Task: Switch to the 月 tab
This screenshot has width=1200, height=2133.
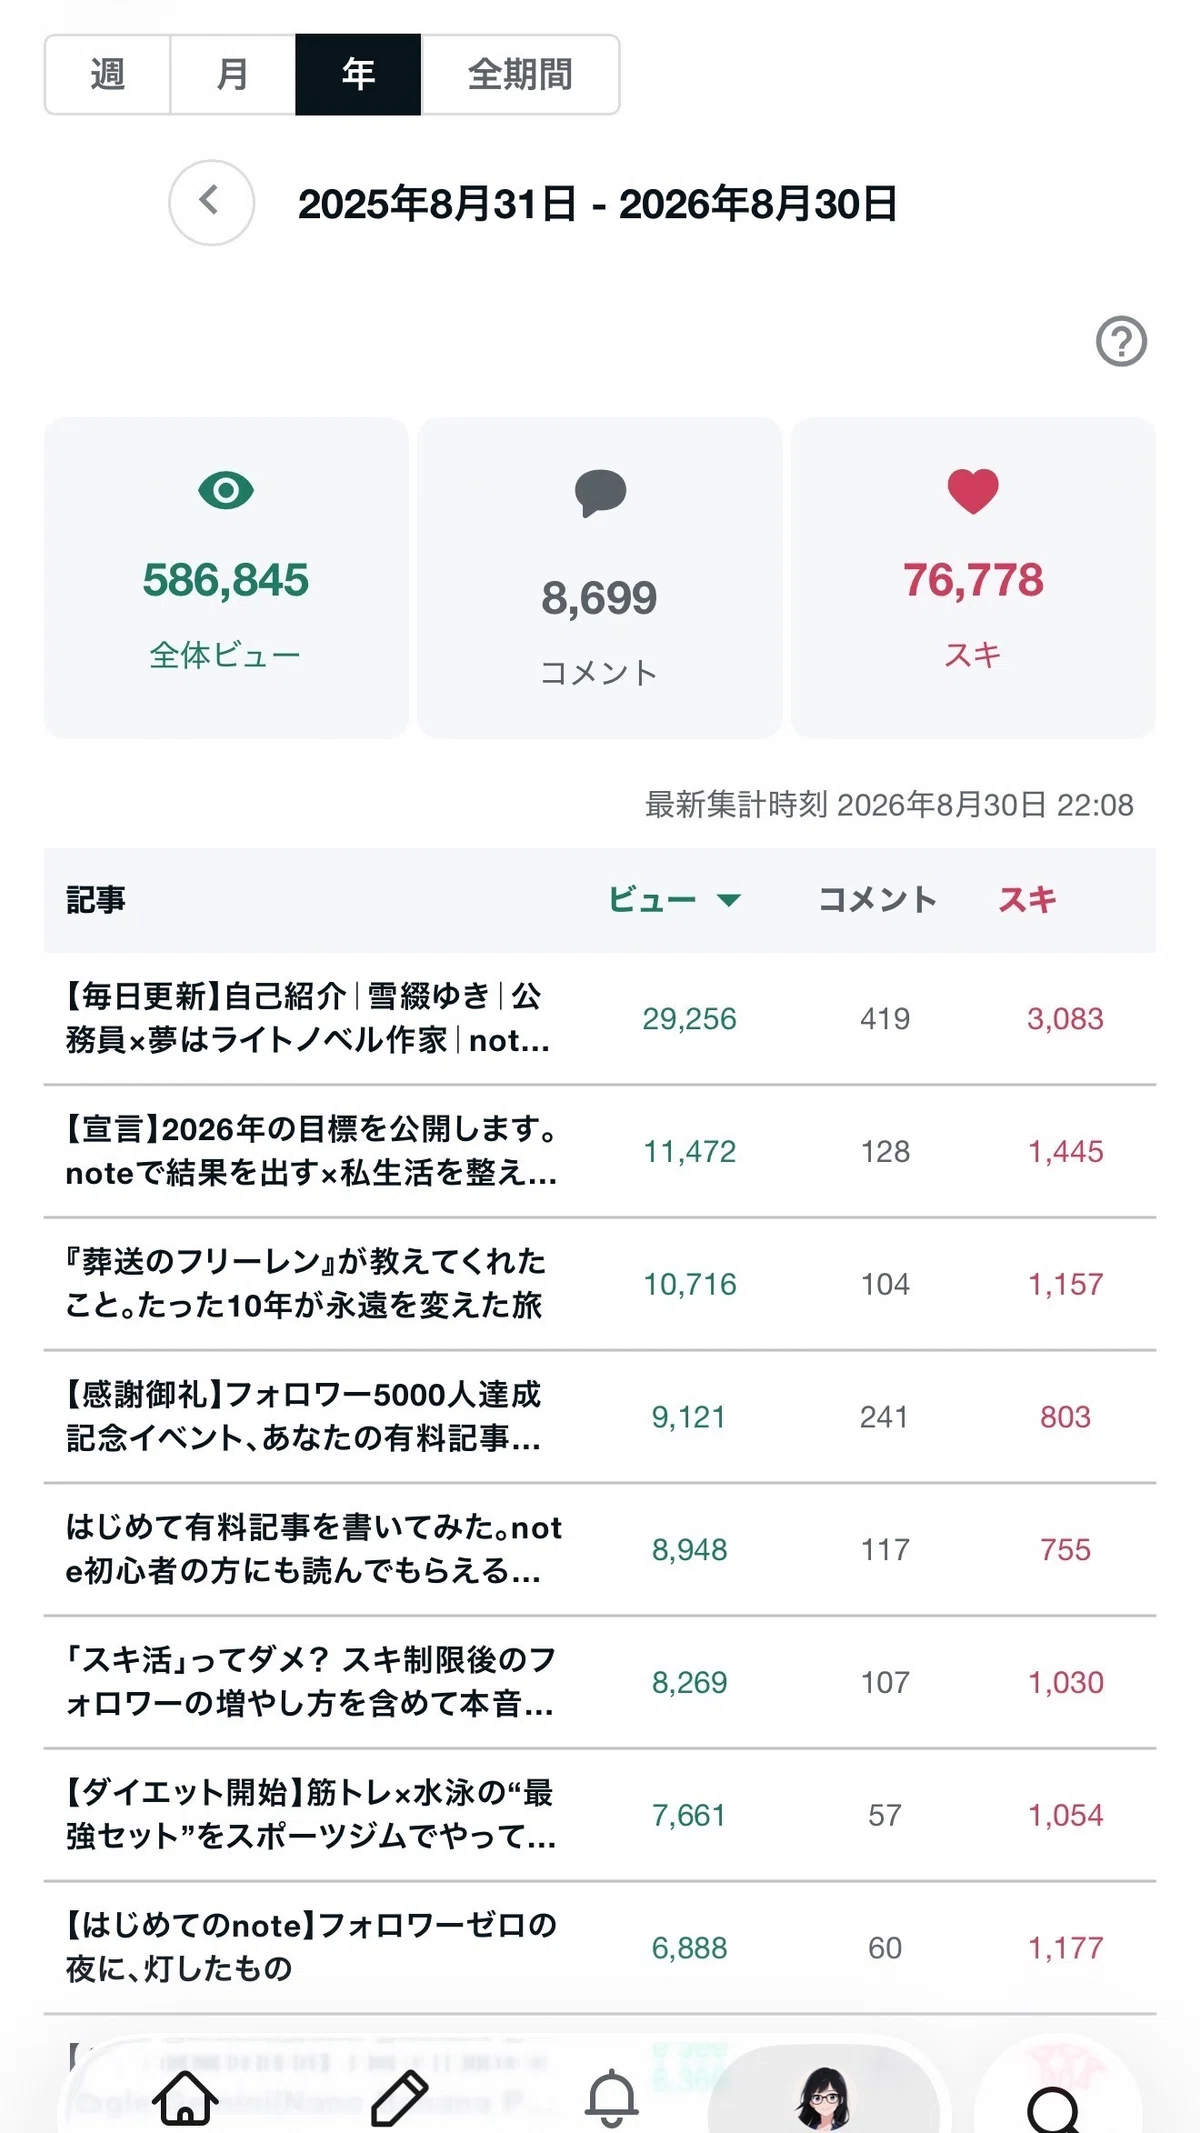Action: 233,75
